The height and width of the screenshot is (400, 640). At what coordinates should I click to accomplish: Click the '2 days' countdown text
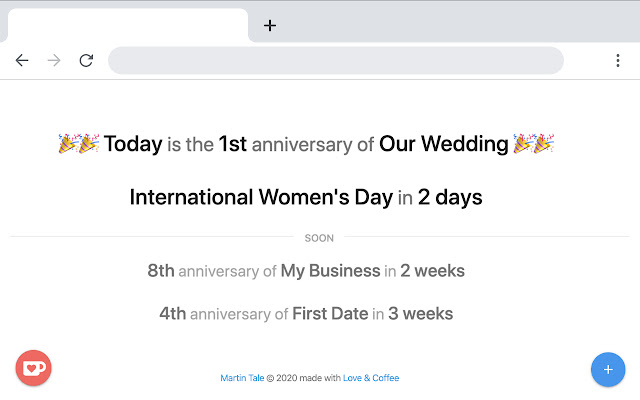pos(450,197)
